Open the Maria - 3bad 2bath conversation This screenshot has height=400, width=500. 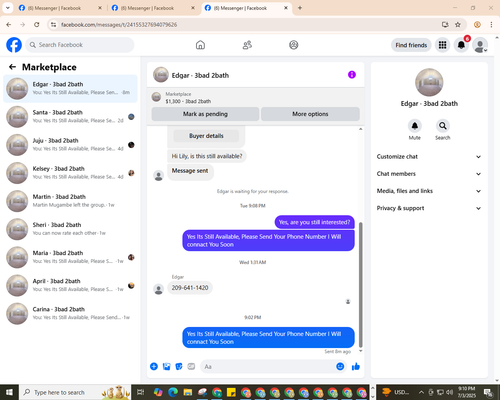pos(70,257)
